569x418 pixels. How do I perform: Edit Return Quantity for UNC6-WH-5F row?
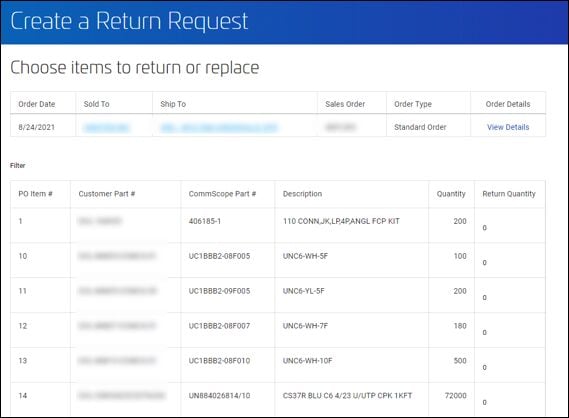484,263
